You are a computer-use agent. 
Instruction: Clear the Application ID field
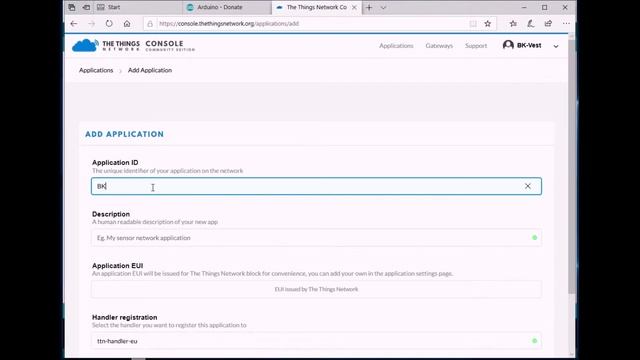pos(528,186)
